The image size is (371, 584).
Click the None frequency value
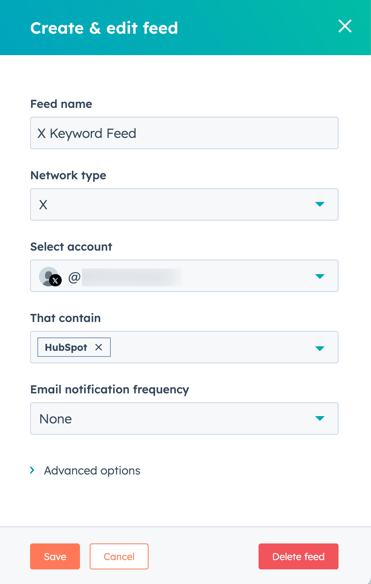(x=56, y=419)
